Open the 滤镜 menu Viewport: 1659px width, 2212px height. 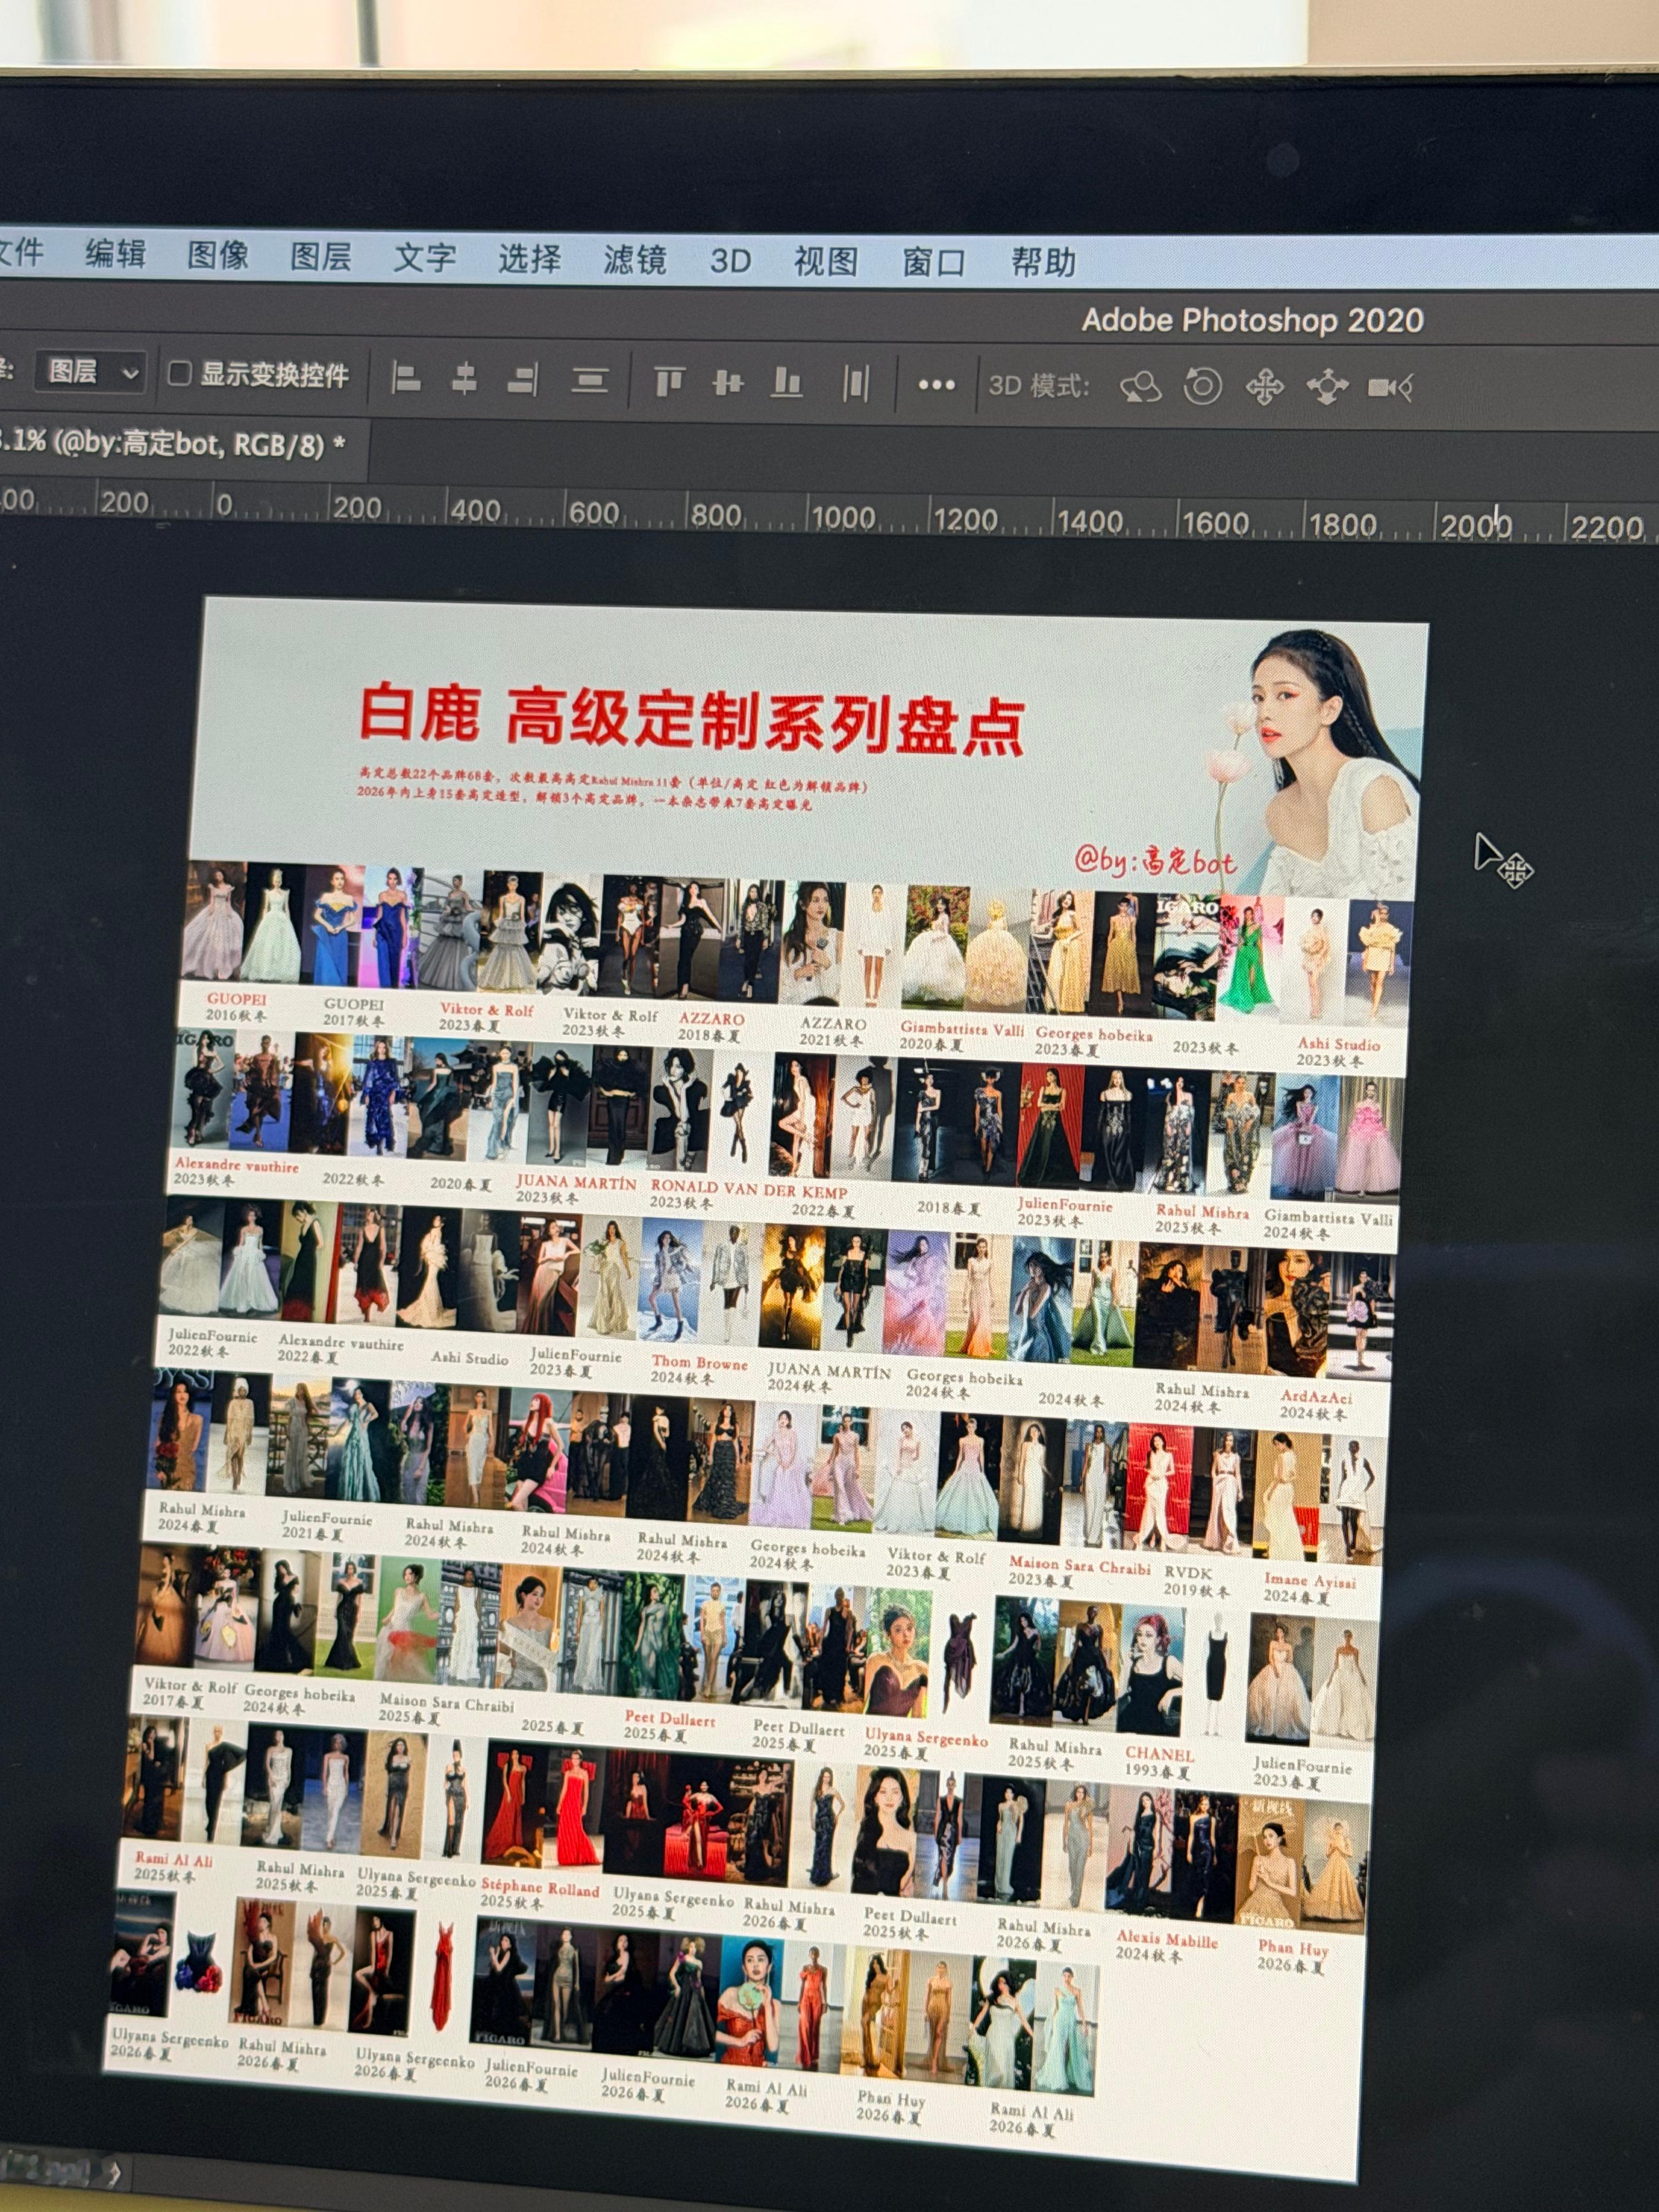635,260
